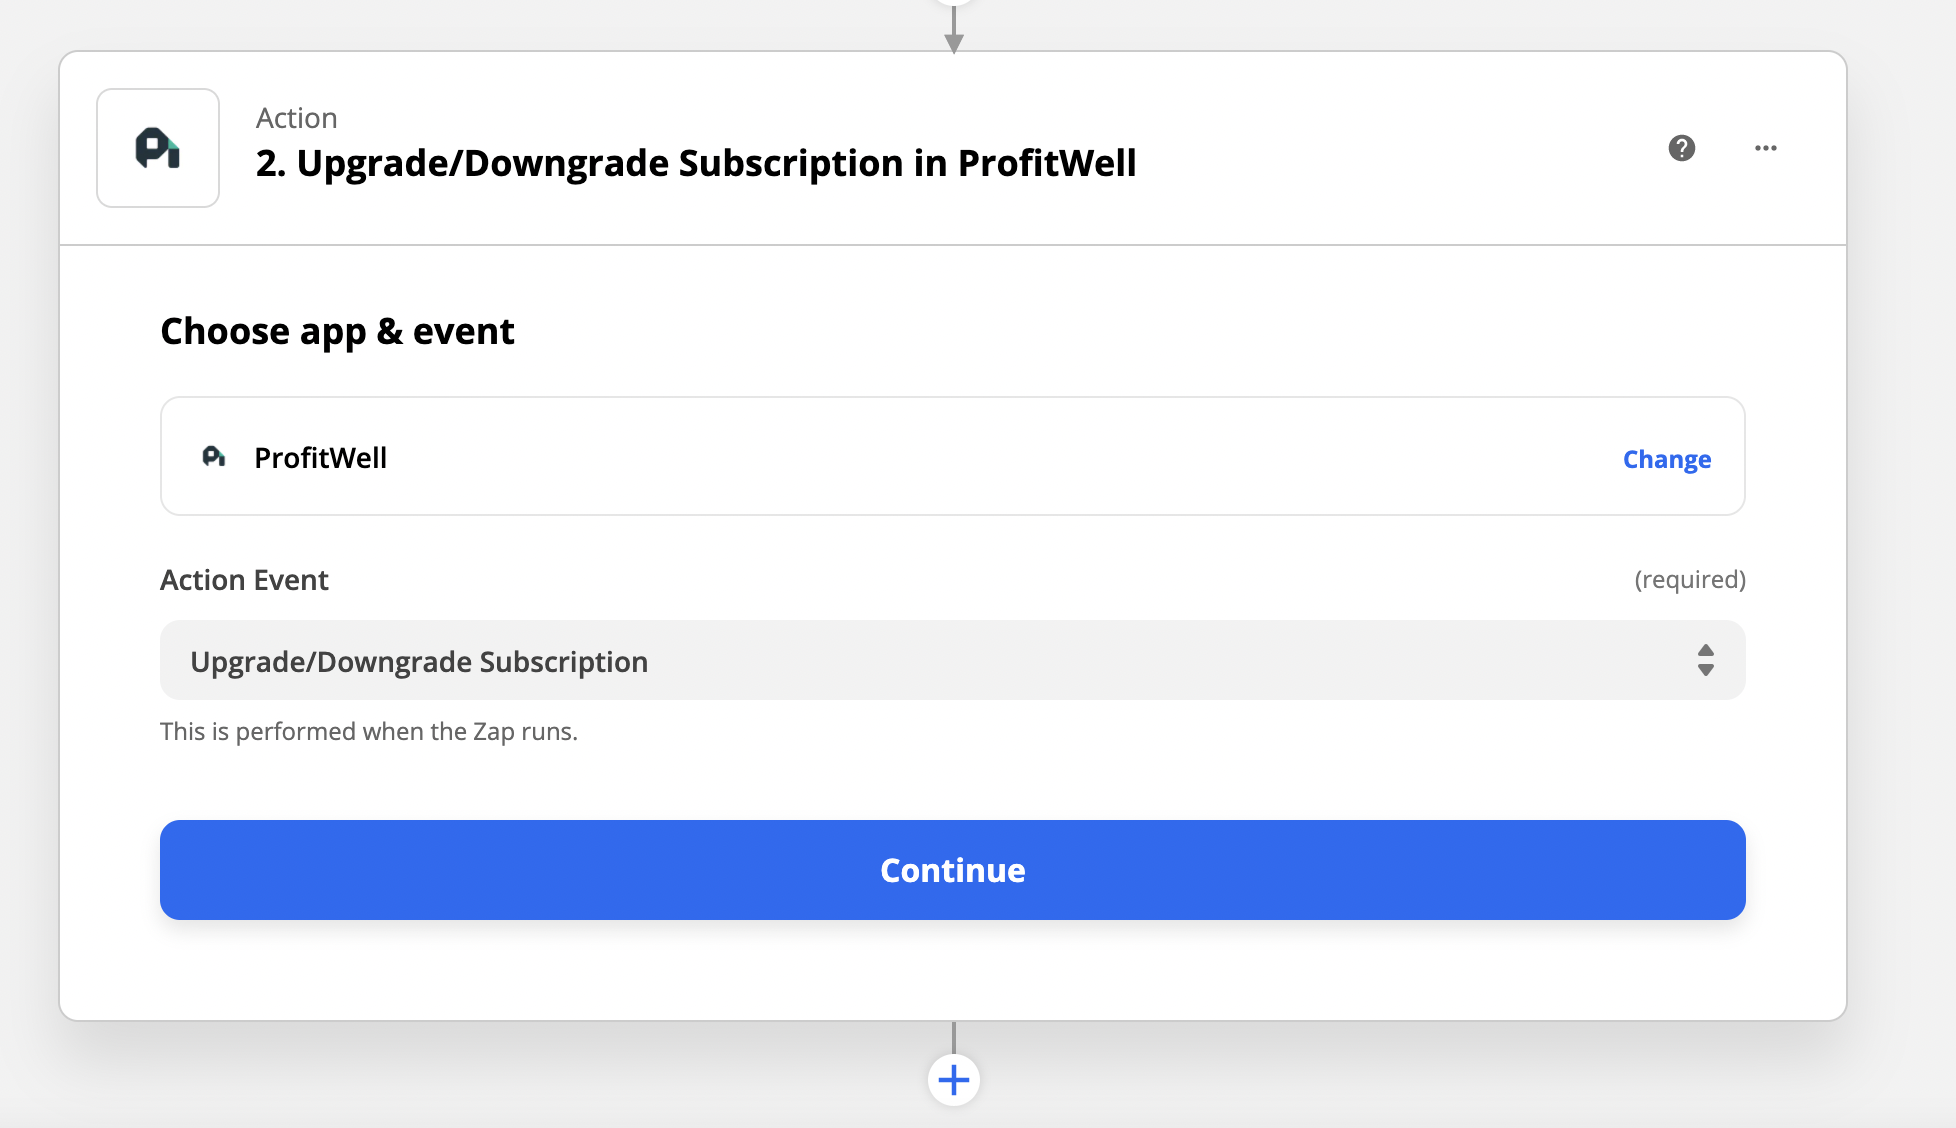
Task: Click the (required) indicator text
Action: pos(1690,580)
